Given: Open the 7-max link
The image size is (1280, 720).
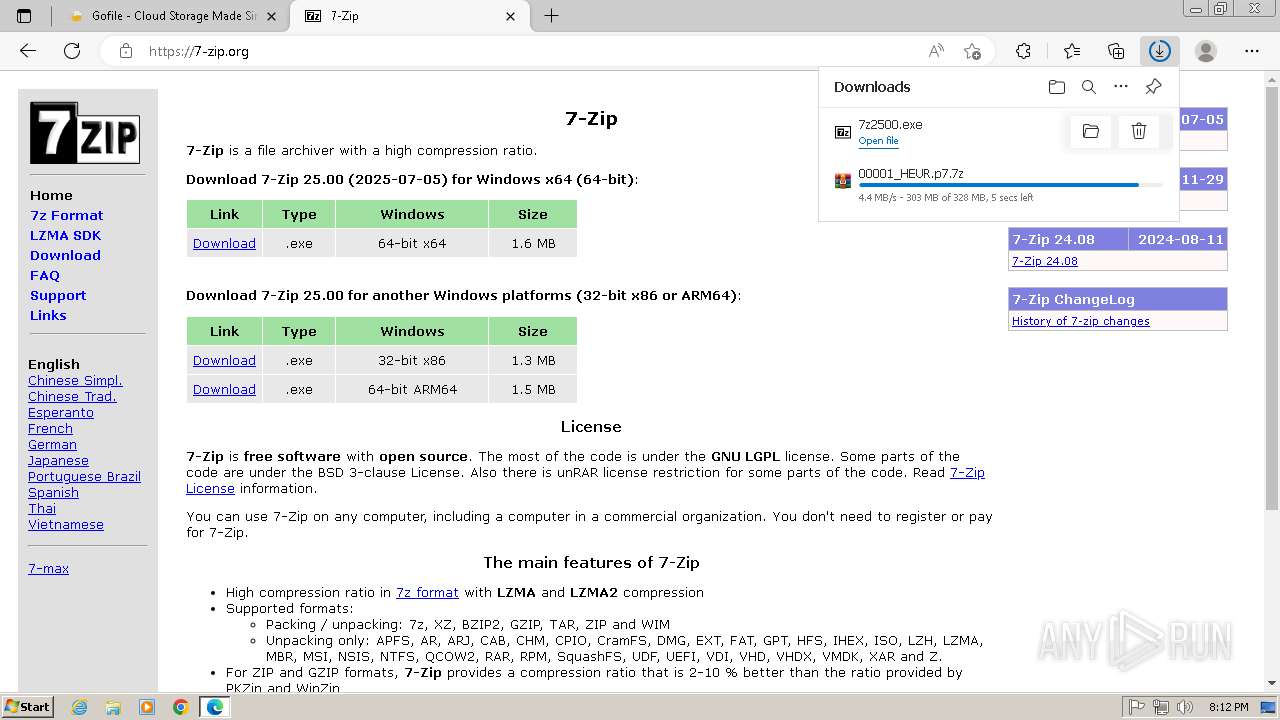Looking at the screenshot, I should click(x=48, y=568).
